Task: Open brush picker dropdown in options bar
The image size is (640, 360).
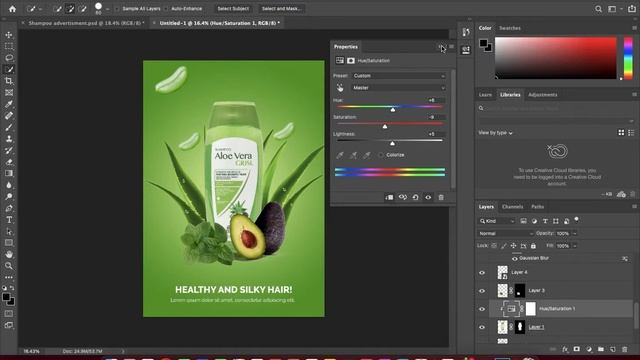Action: 107,9
